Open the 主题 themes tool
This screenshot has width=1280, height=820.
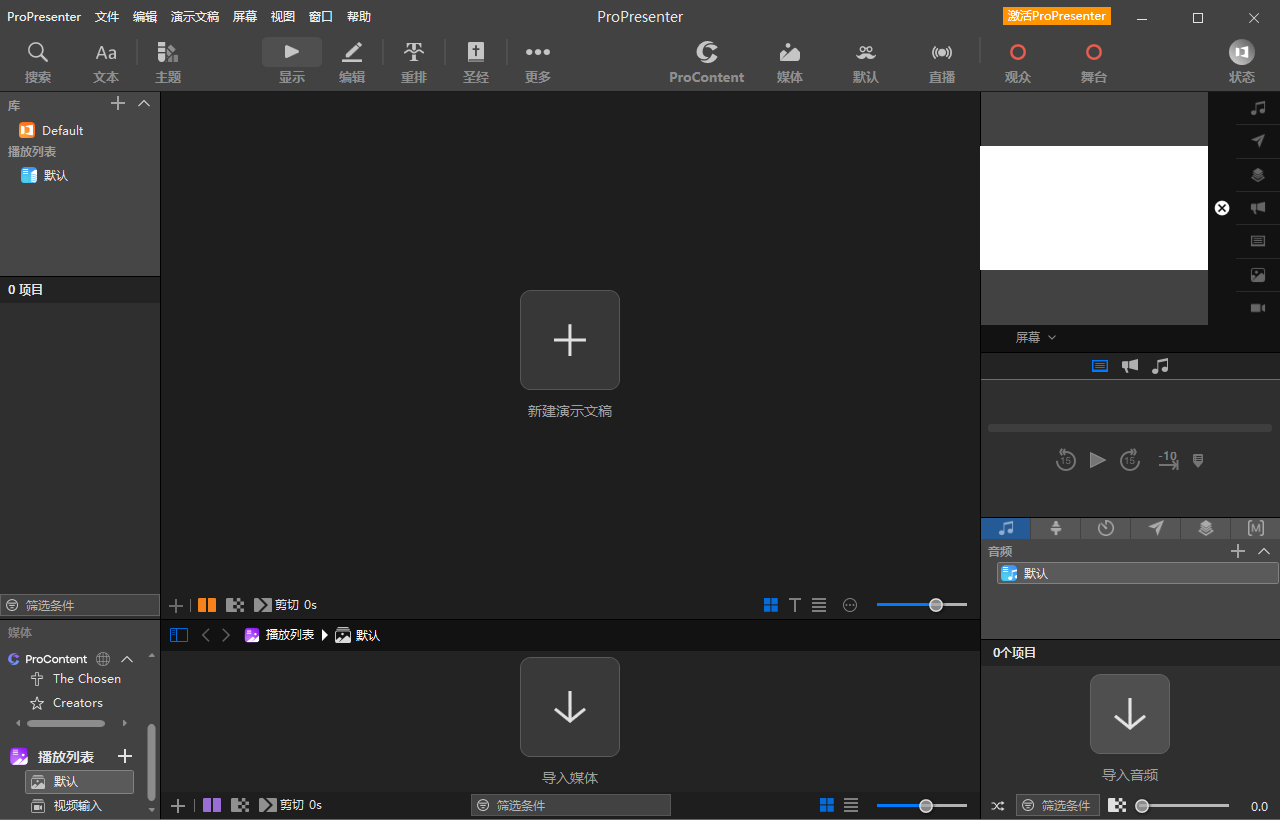(x=168, y=62)
